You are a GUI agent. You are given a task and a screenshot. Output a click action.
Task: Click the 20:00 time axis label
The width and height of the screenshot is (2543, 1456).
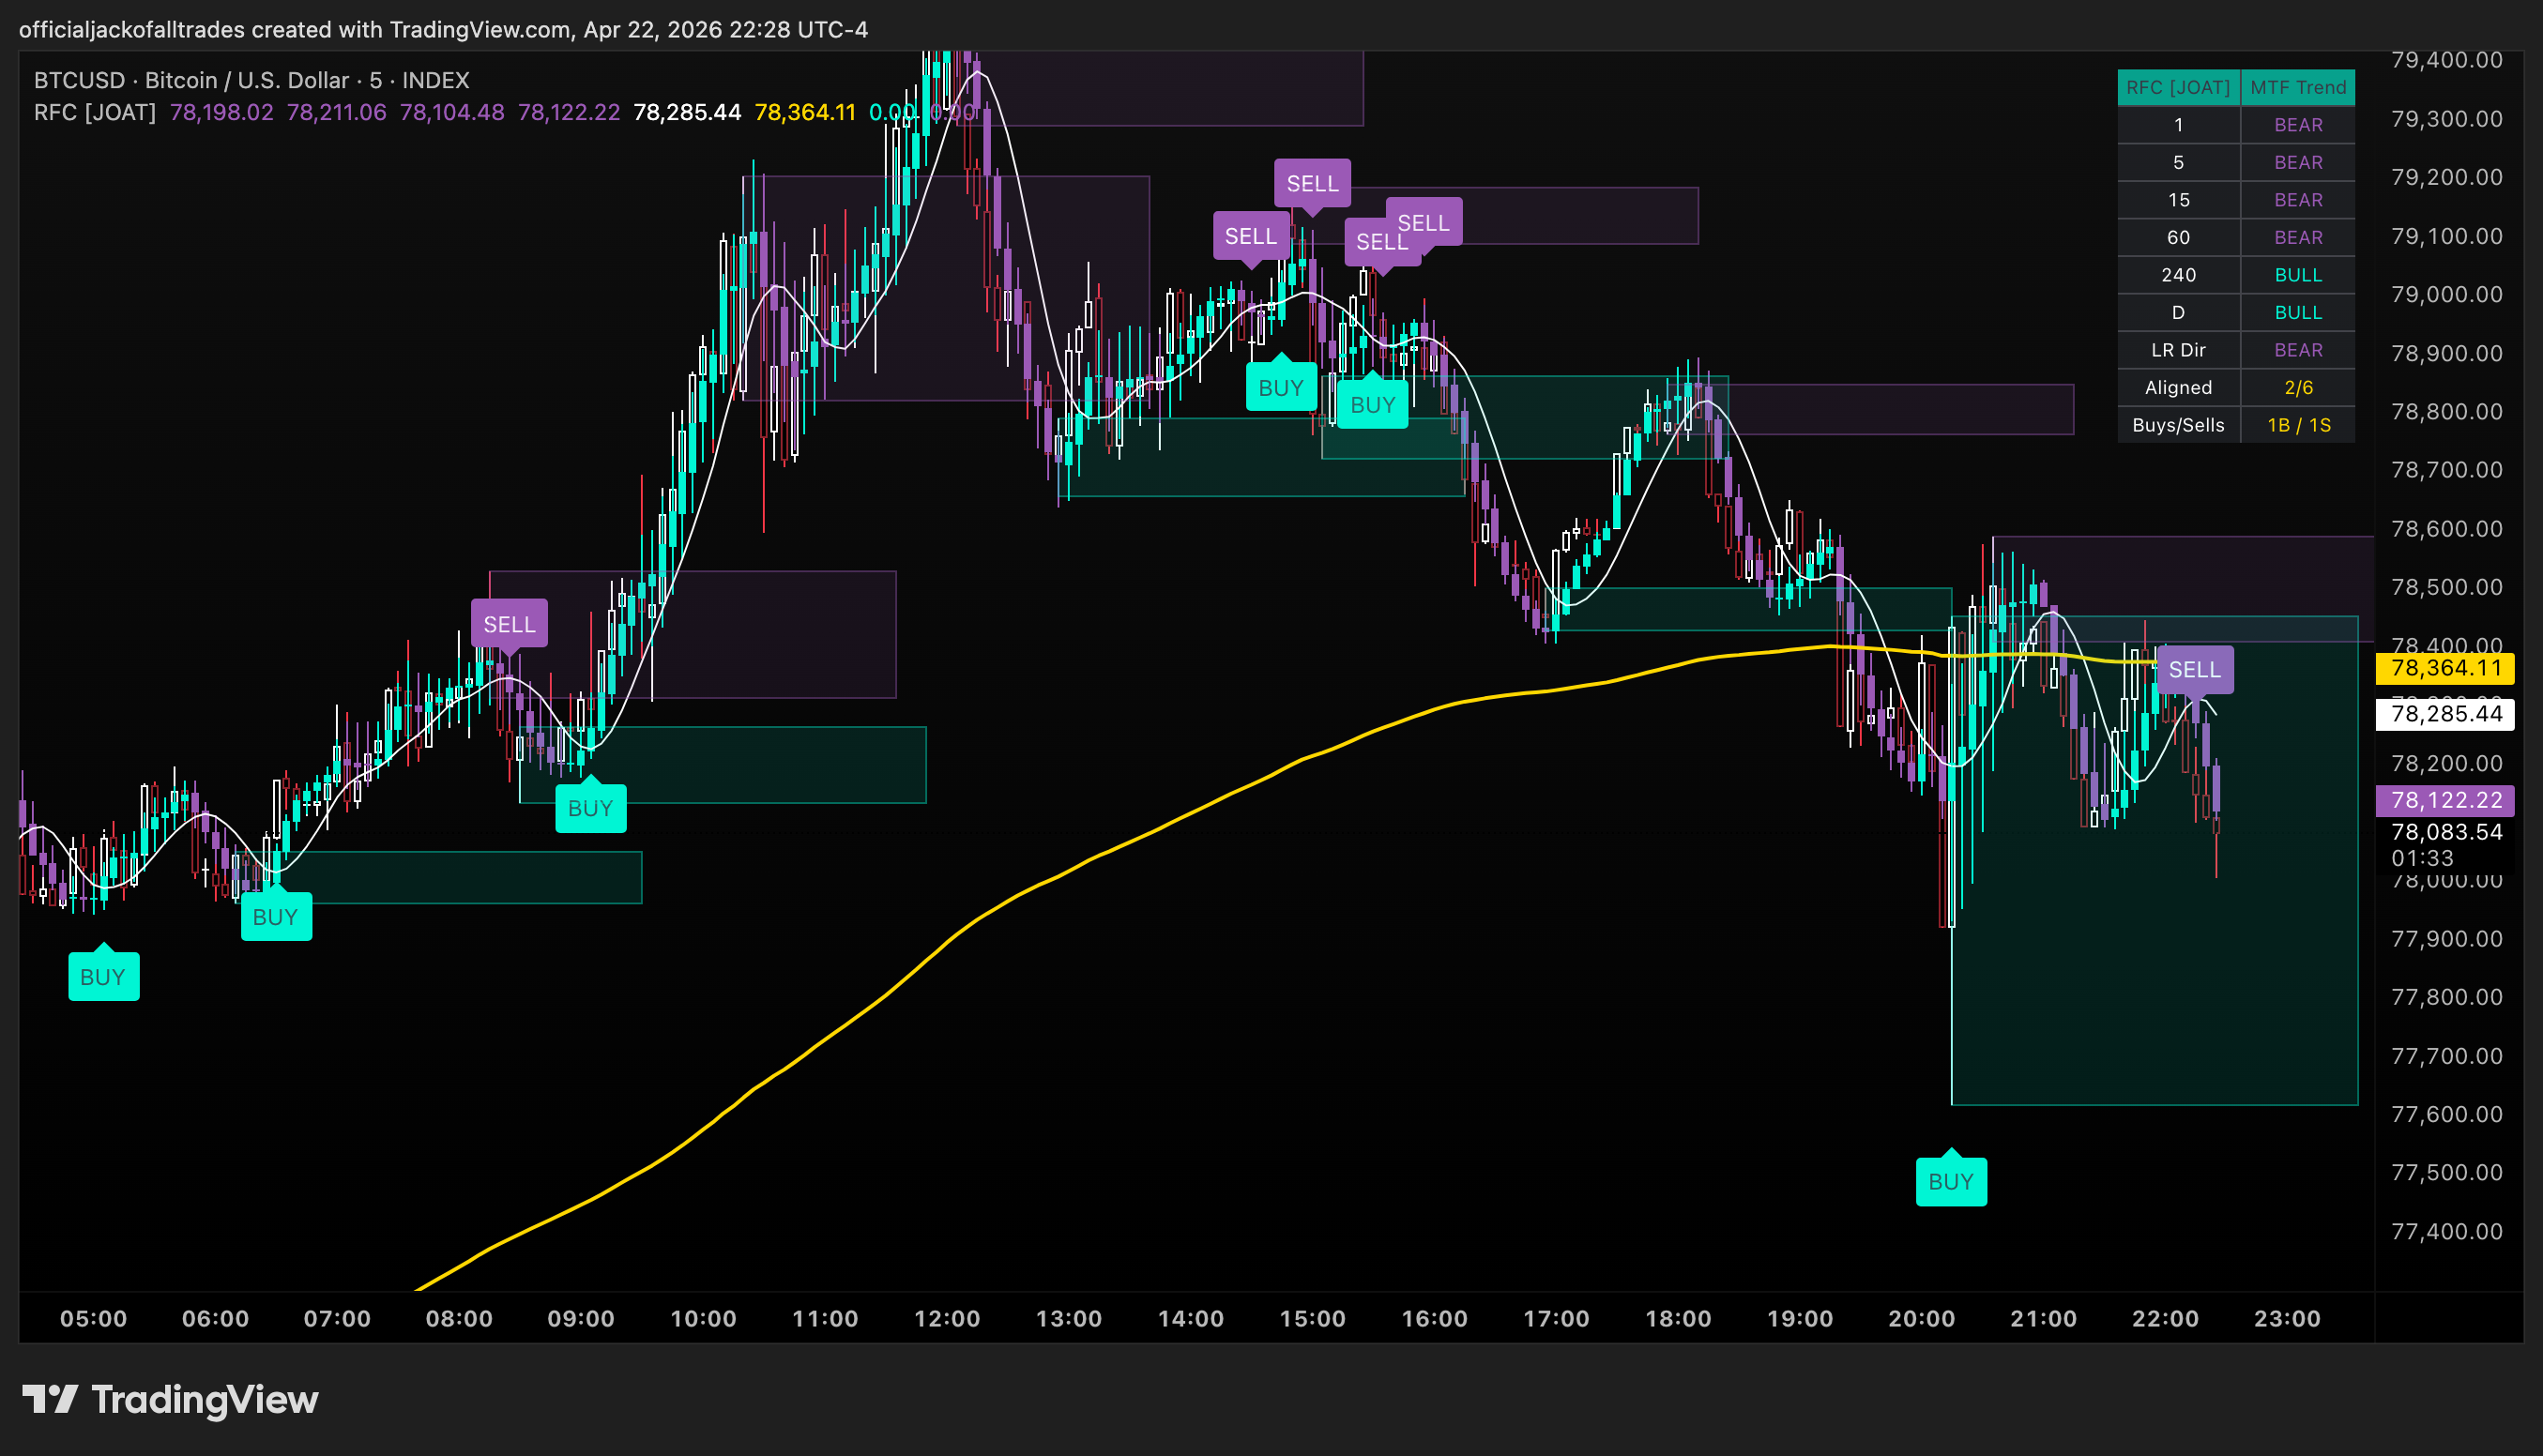pos(1922,1318)
